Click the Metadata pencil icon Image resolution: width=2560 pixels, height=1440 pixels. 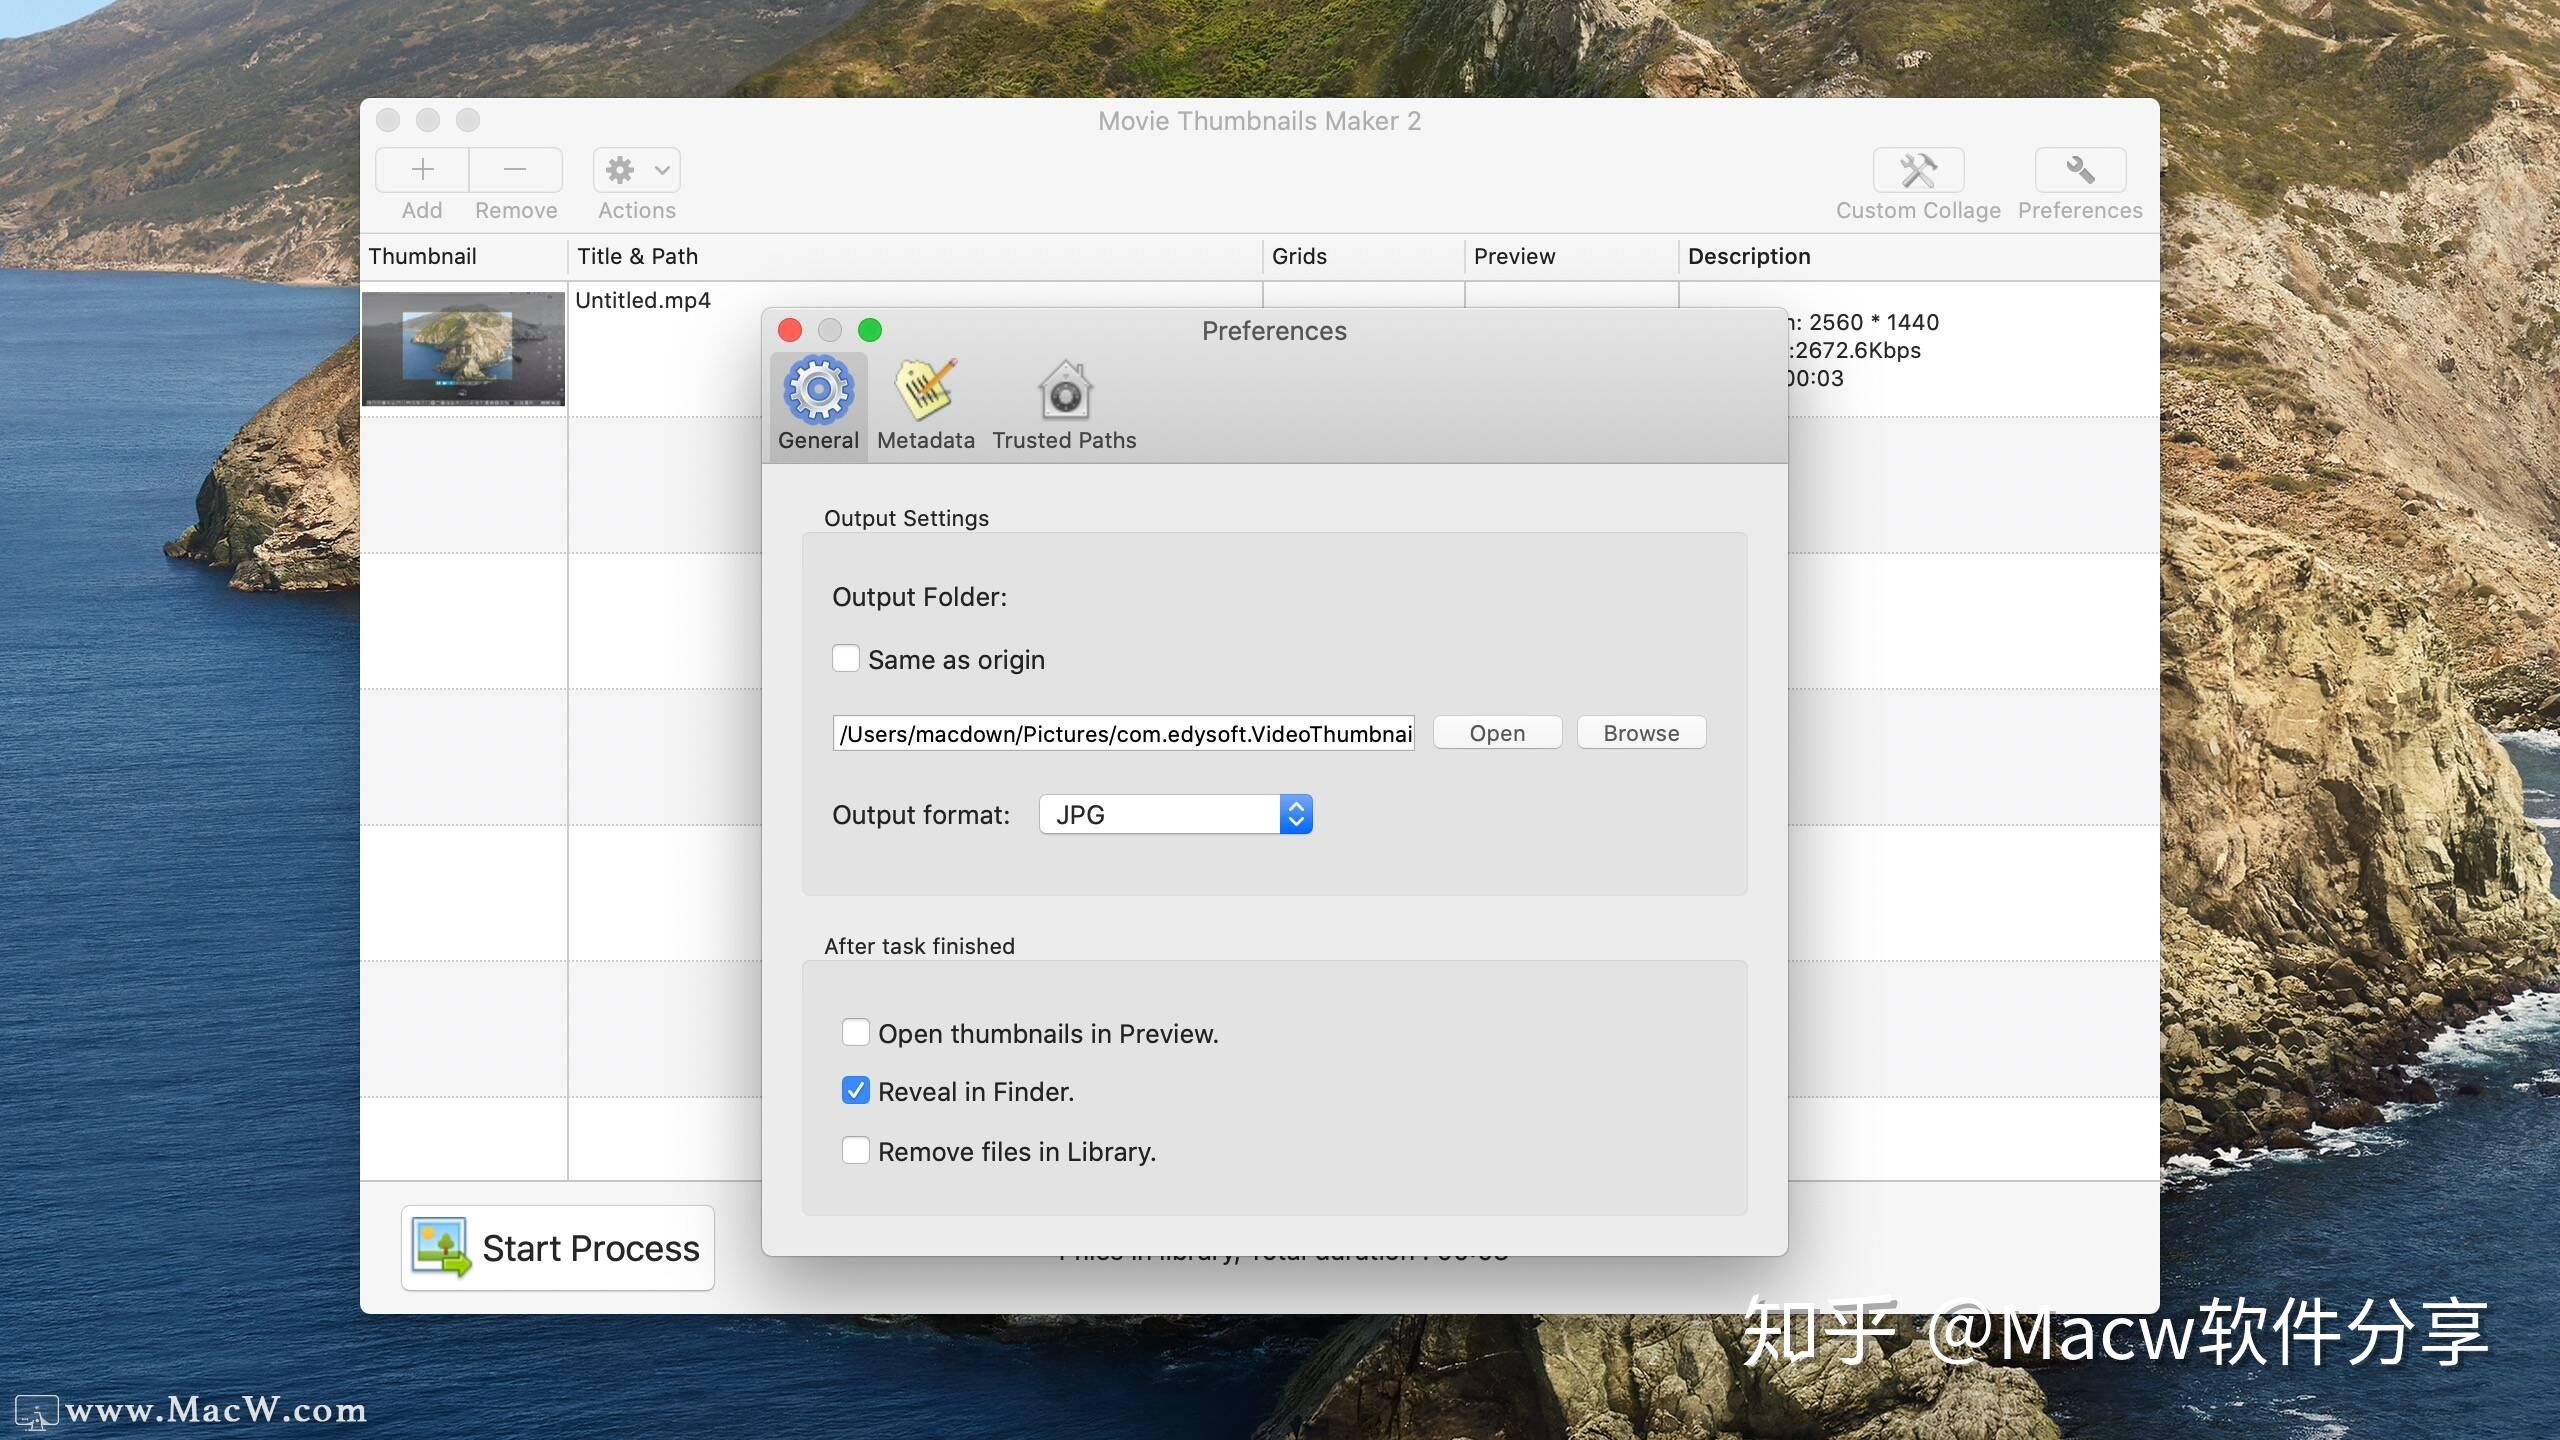923,395
